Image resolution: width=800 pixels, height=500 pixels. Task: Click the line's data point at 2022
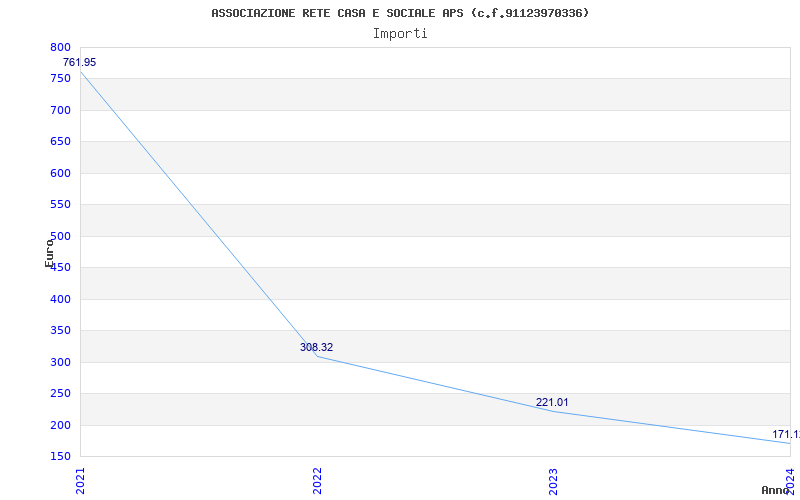tap(317, 356)
